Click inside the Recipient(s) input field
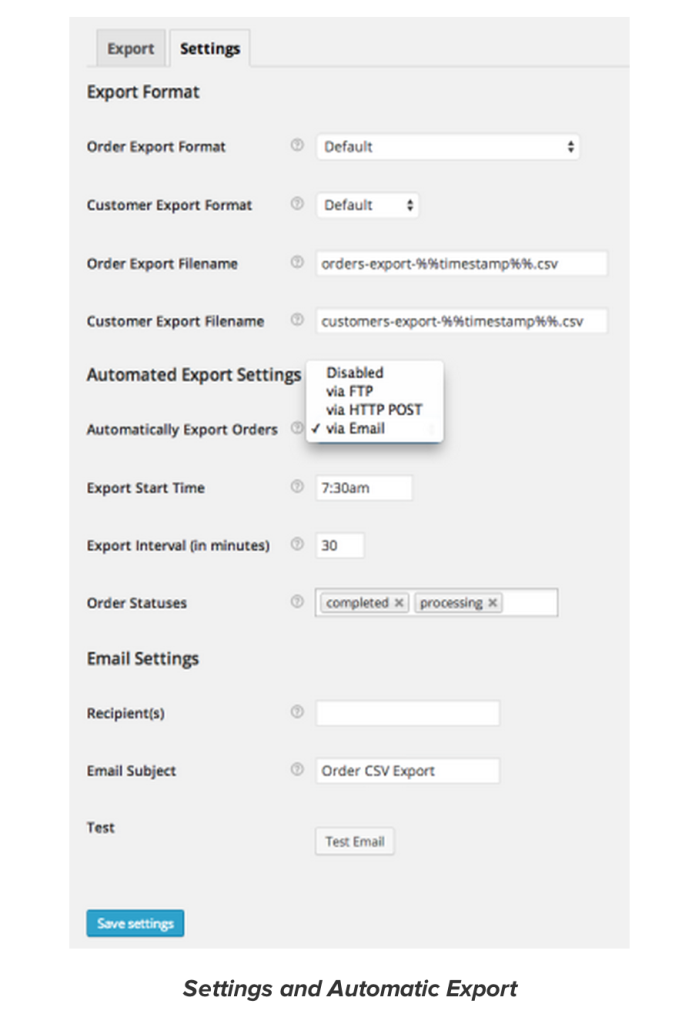The image size is (682, 1024). pyautogui.click(x=407, y=712)
